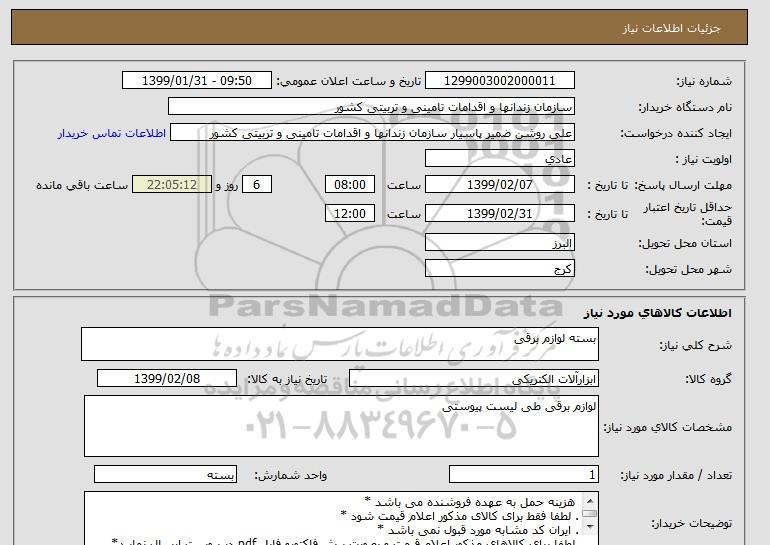Click the general description box بسته لوازم برقی

pos(340,344)
